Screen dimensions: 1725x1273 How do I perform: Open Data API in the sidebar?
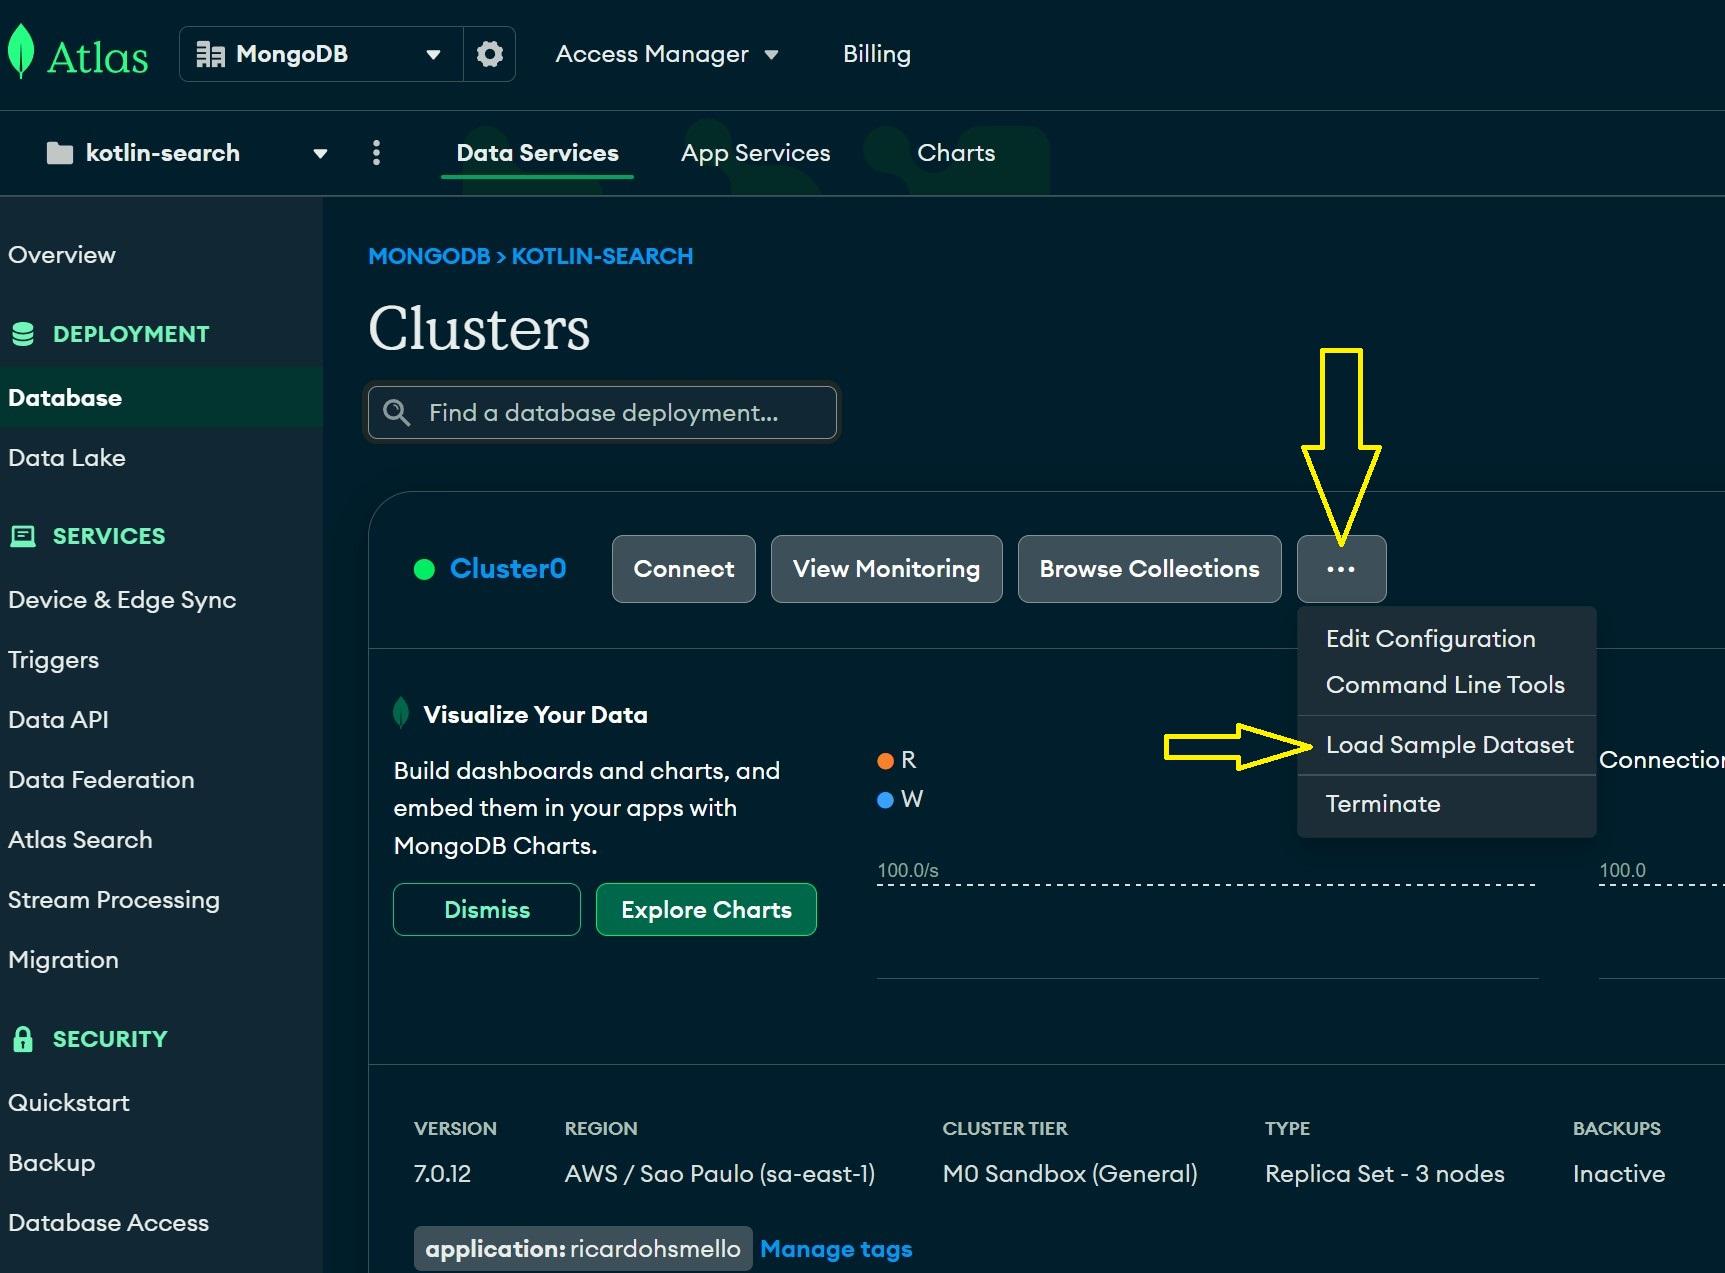(58, 720)
